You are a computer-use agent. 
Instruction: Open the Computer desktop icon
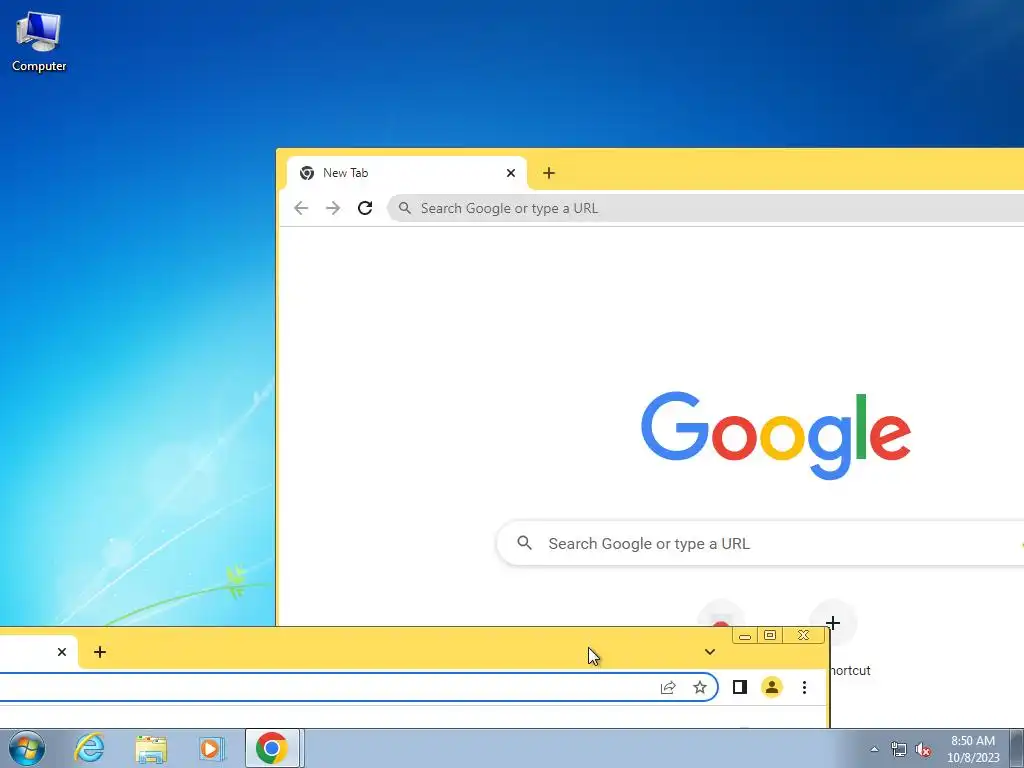point(39,42)
